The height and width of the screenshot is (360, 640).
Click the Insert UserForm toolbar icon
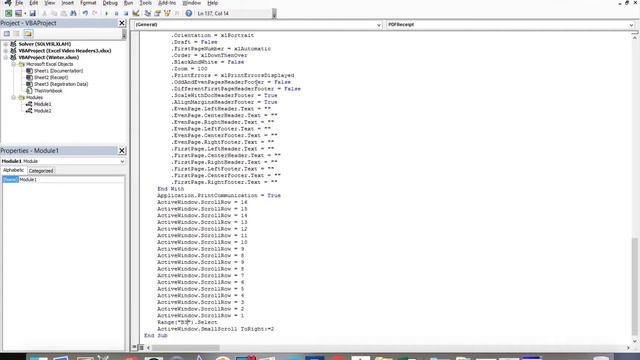[x=18, y=13]
